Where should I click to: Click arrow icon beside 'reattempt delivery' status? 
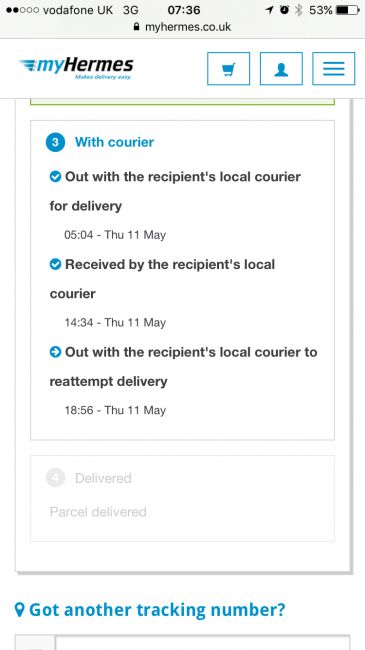55,352
